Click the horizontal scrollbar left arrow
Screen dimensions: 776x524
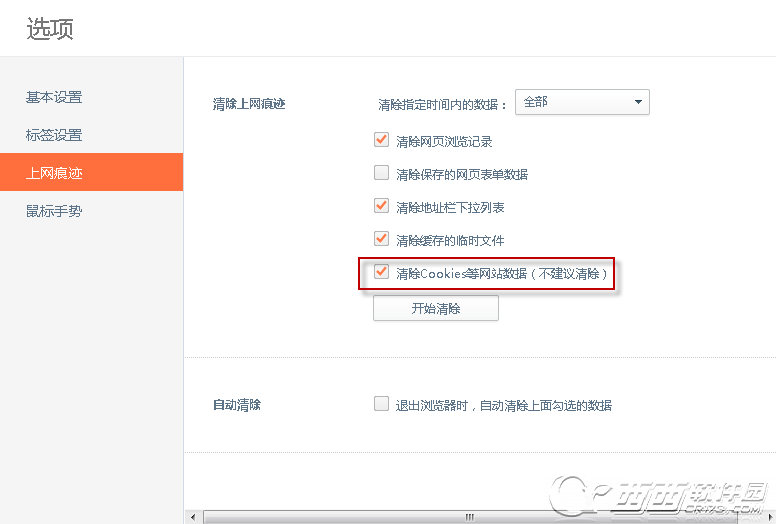[x=193, y=518]
